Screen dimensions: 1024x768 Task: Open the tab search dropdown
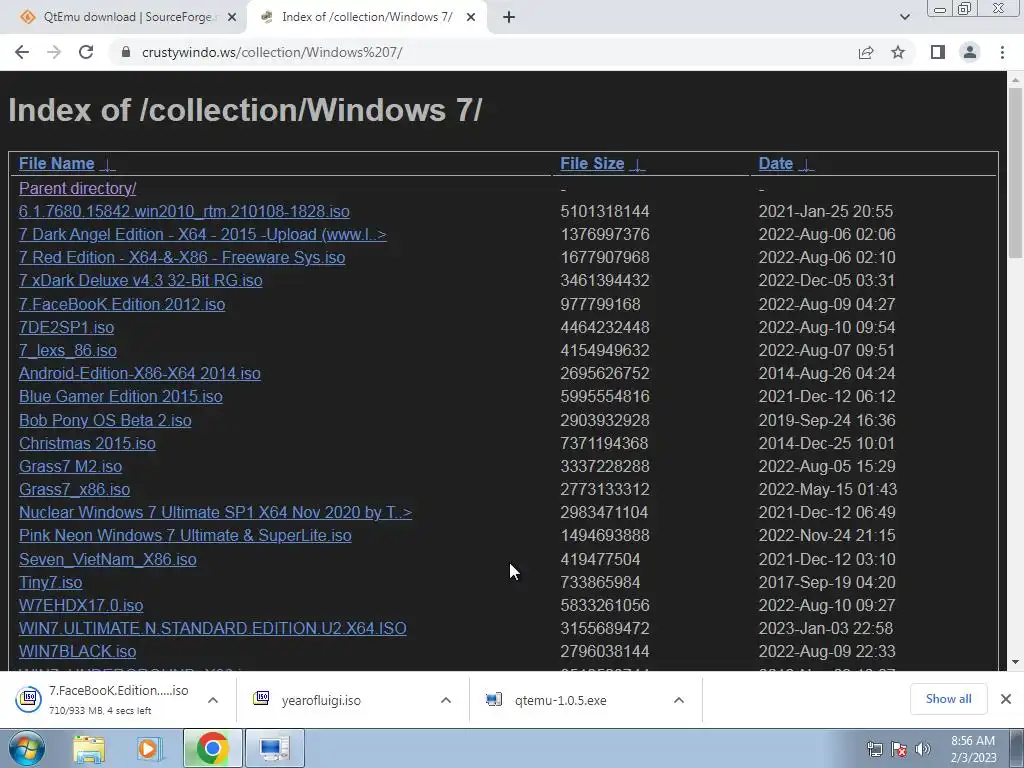click(904, 17)
